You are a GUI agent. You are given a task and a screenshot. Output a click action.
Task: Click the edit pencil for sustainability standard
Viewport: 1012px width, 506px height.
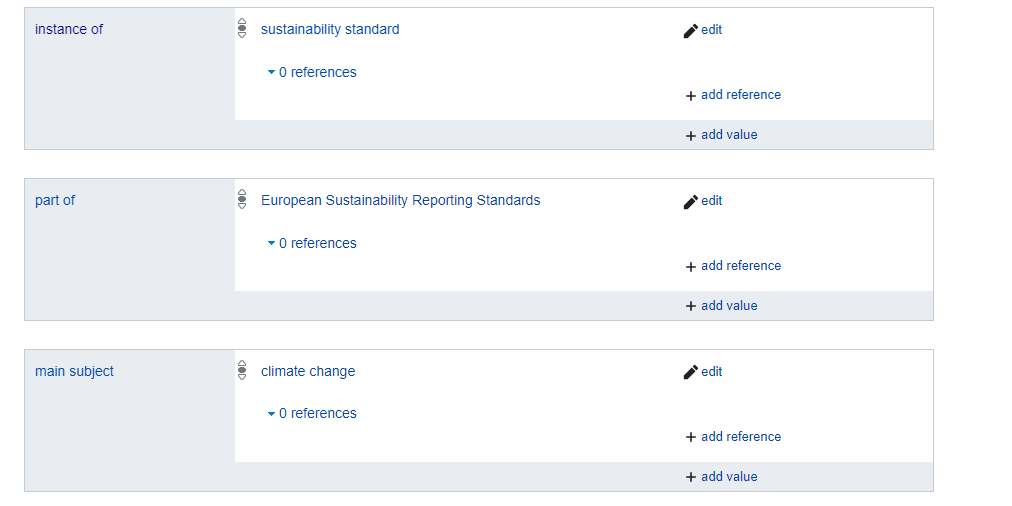coord(702,30)
